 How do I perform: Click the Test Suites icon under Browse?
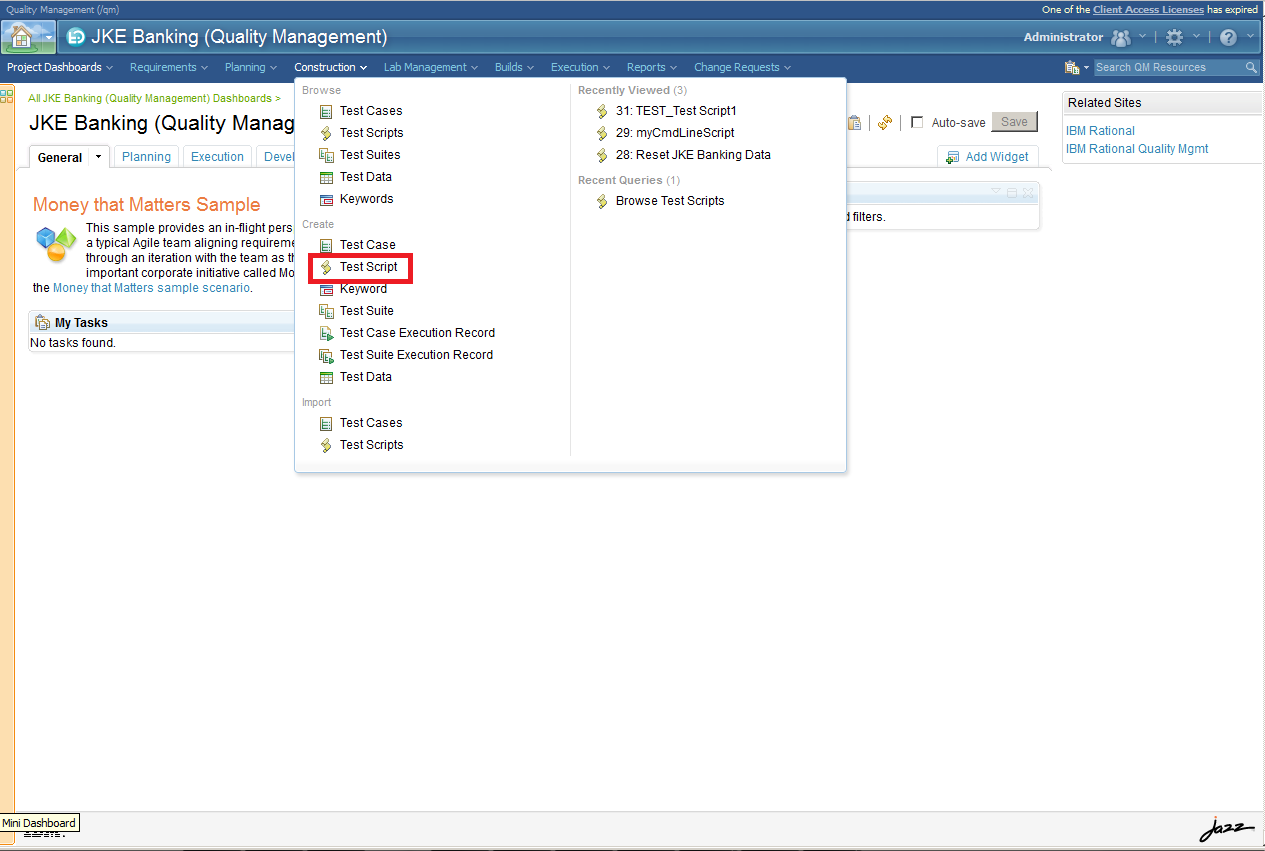pos(325,155)
